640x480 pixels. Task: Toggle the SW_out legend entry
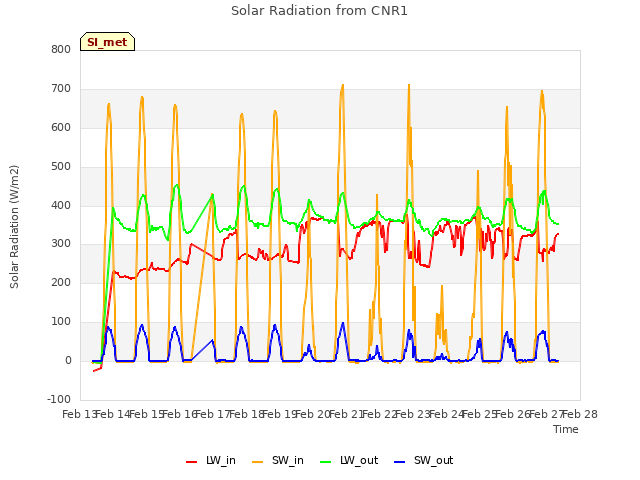pos(424,461)
